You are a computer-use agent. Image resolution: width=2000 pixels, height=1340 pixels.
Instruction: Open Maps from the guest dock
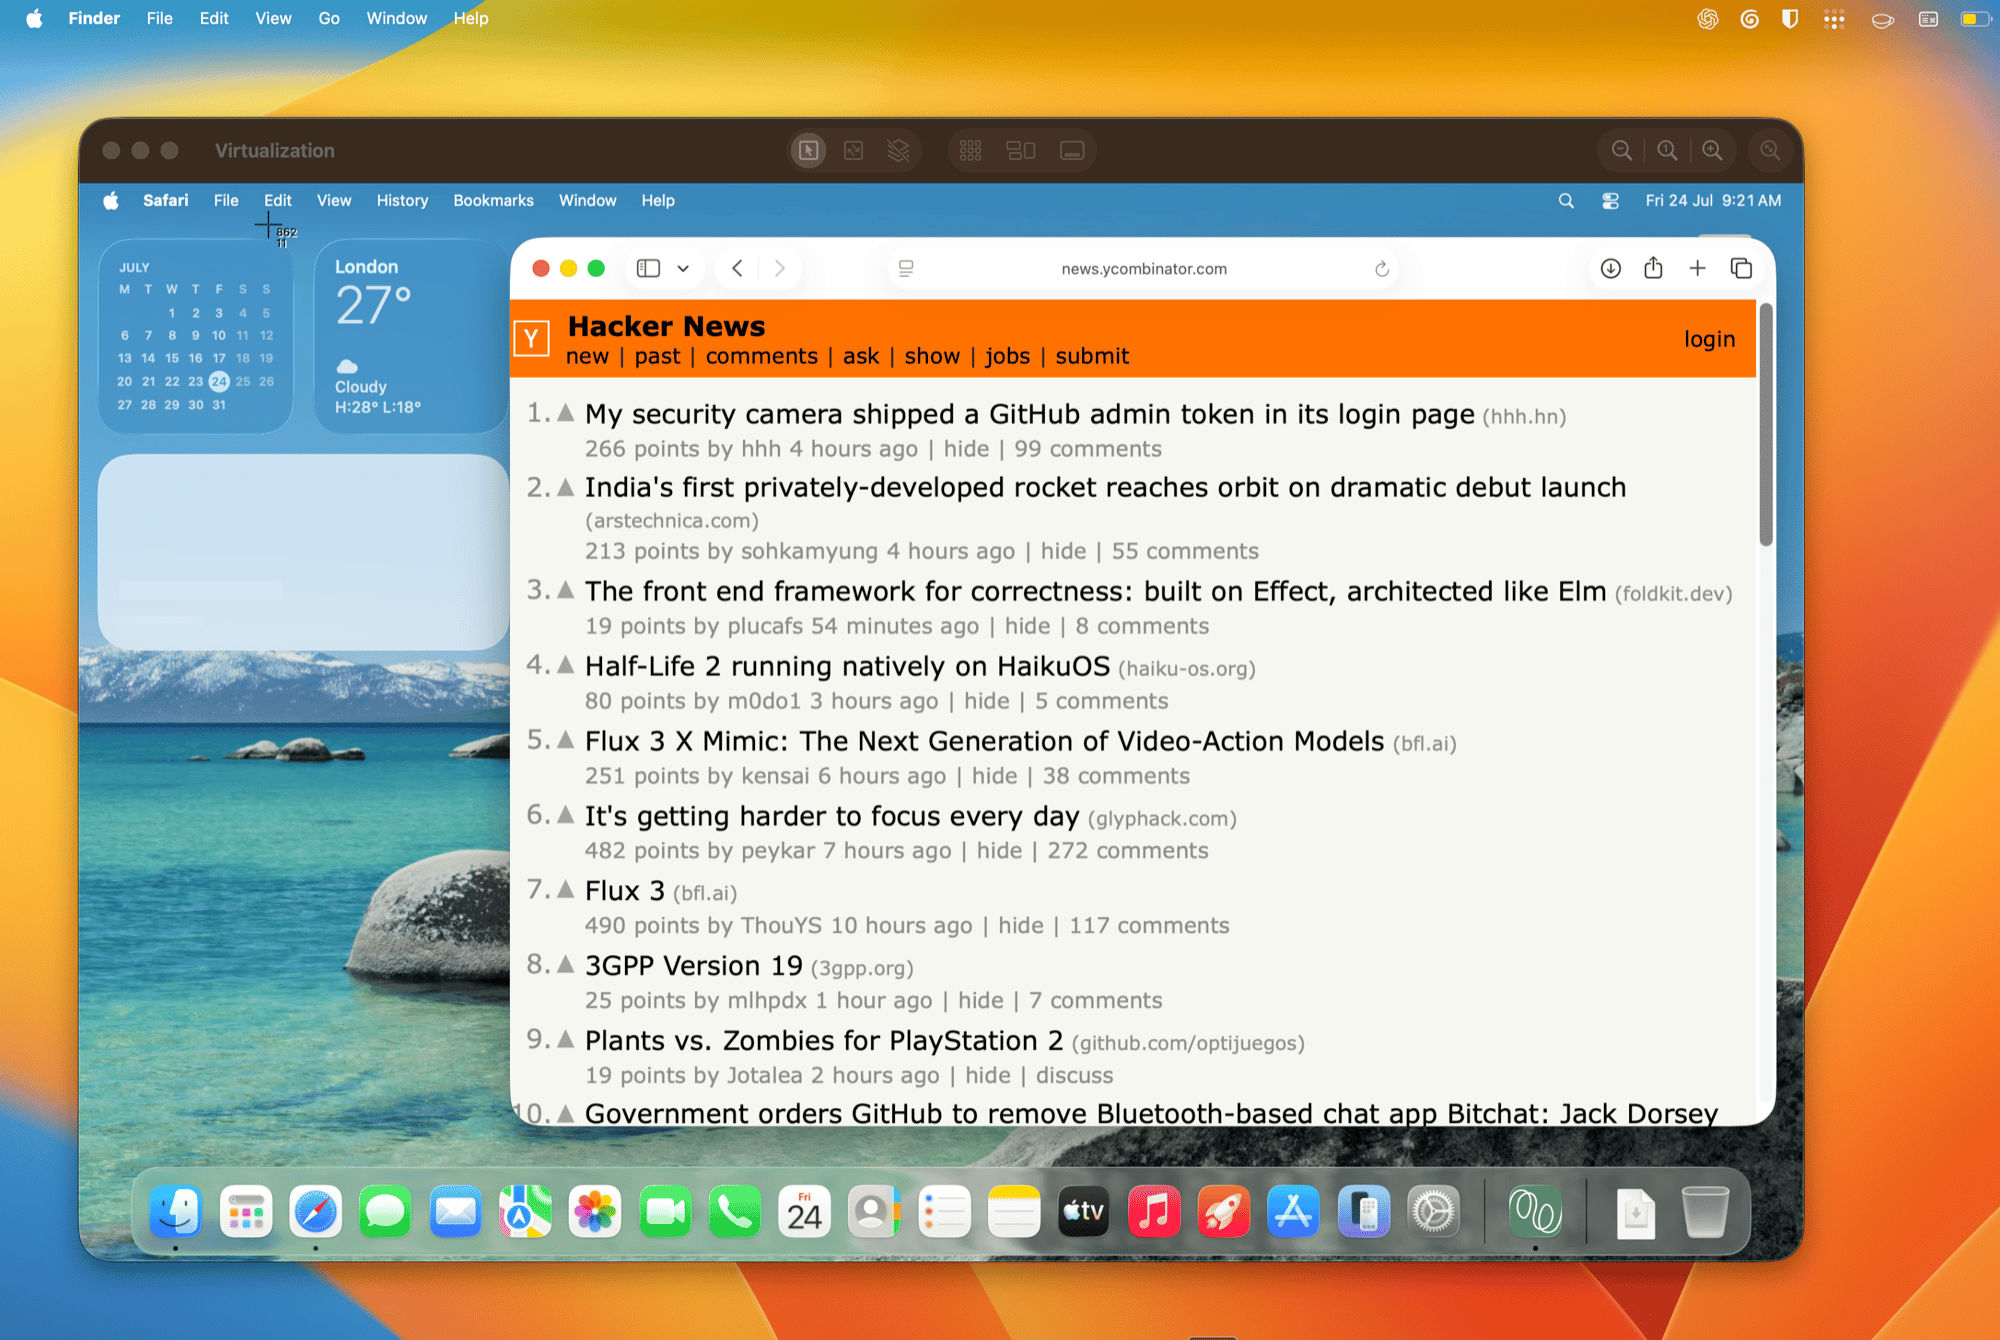pyautogui.click(x=525, y=1212)
